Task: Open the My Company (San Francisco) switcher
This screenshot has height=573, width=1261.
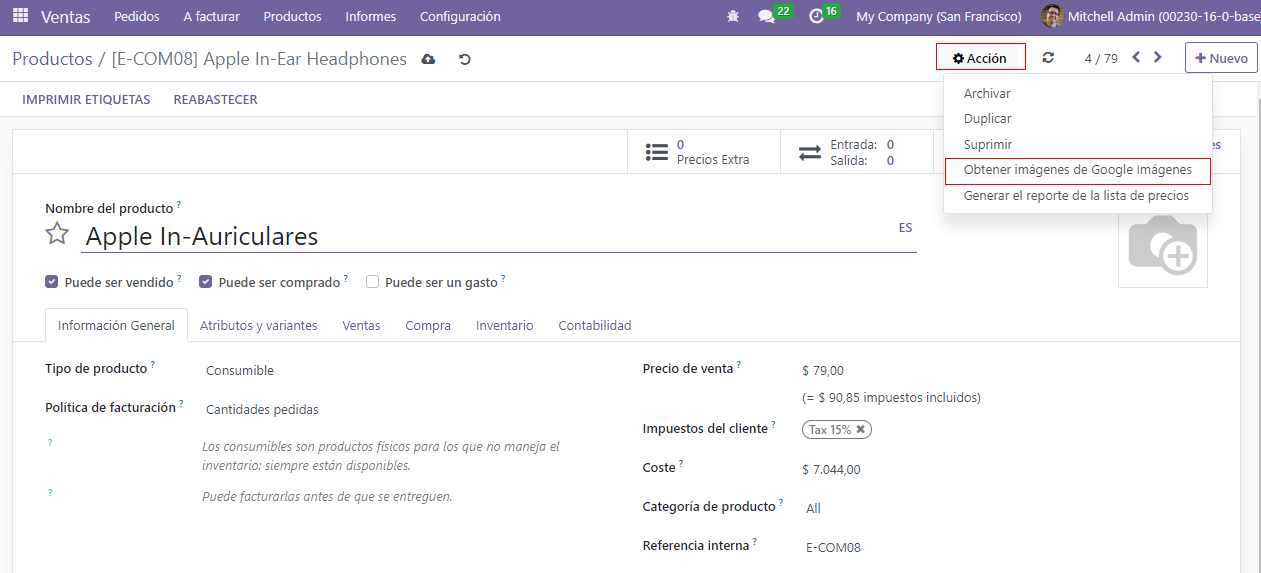Action: [939, 17]
